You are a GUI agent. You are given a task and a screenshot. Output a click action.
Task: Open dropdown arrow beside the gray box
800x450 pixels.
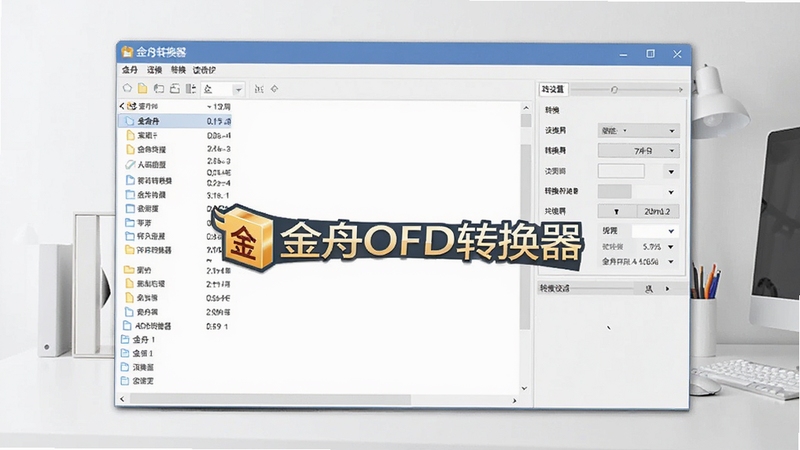pos(671,192)
